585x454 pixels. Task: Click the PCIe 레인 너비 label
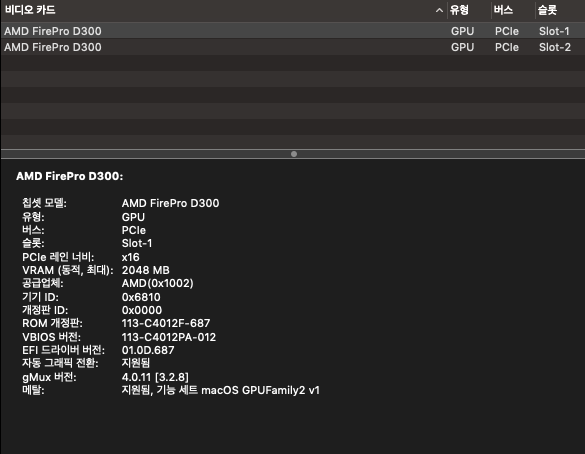pos(58,257)
